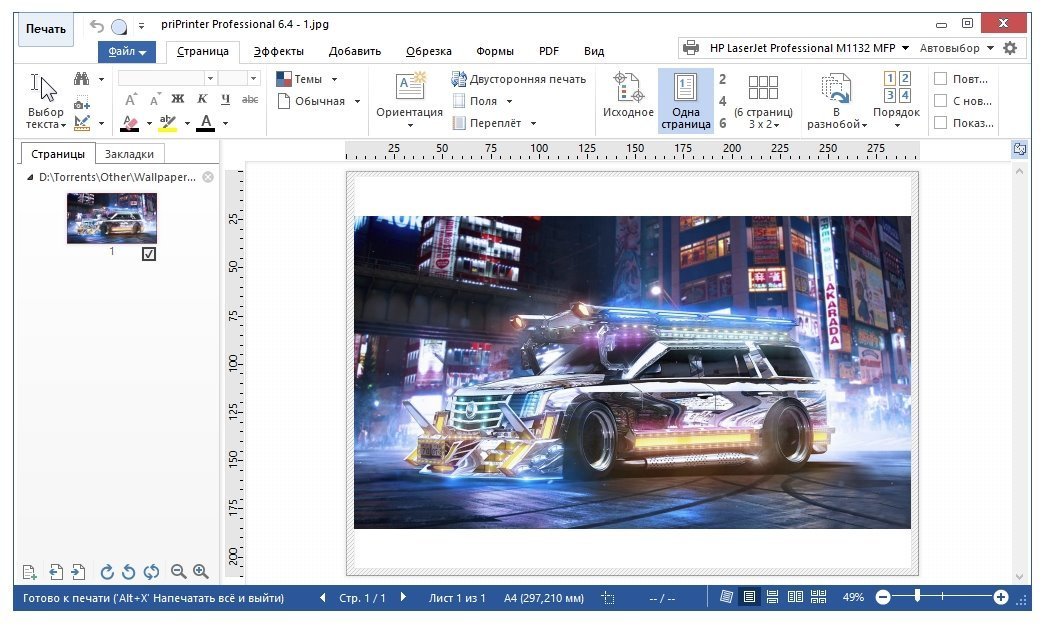Check the С нов... checkbox
This screenshot has height=630, width=1049.
click(940, 101)
